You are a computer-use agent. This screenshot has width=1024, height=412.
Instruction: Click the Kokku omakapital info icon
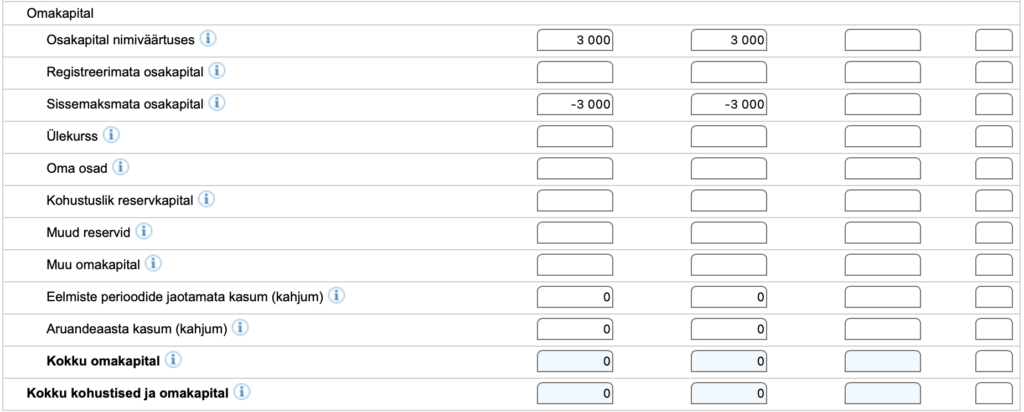(x=174, y=360)
